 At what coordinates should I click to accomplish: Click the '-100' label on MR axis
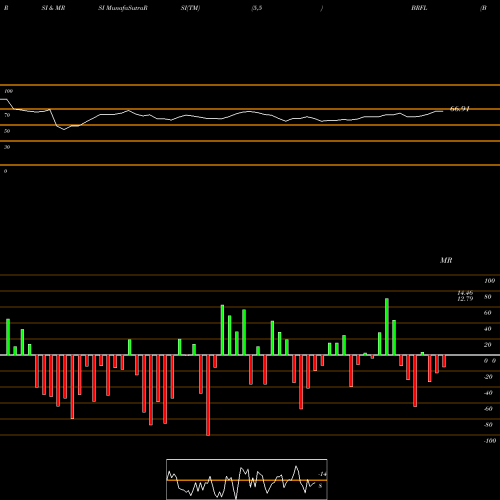click(x=490, y=441)
